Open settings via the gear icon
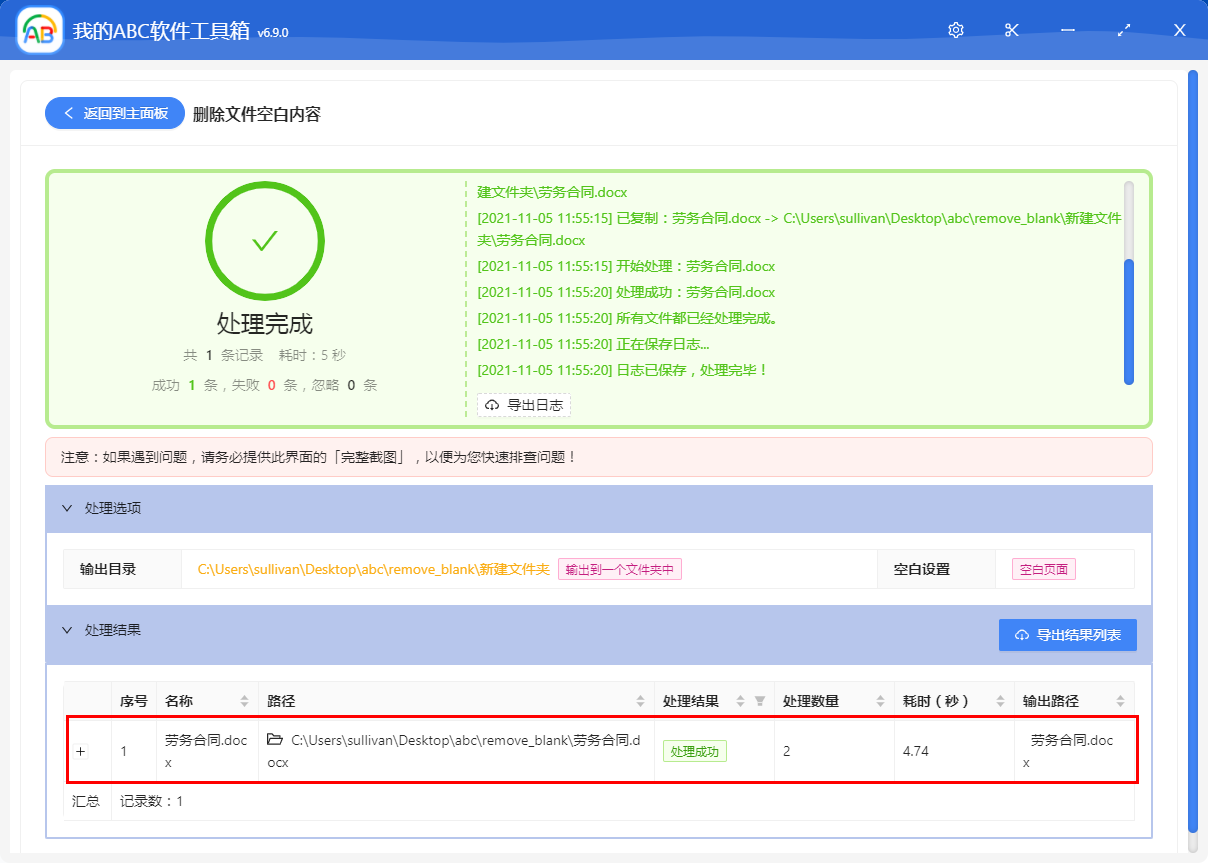The width and height of the screenshot is (1208, 863). [x=955, y=30]
